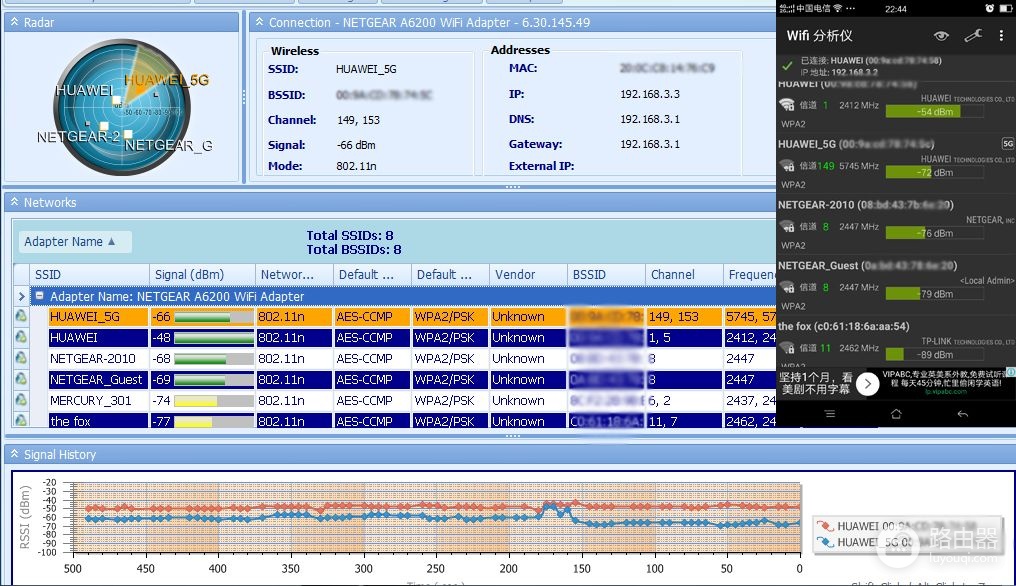Tap the Android back navigation icon
The image size is (1016, 586).
click(962, 414)
